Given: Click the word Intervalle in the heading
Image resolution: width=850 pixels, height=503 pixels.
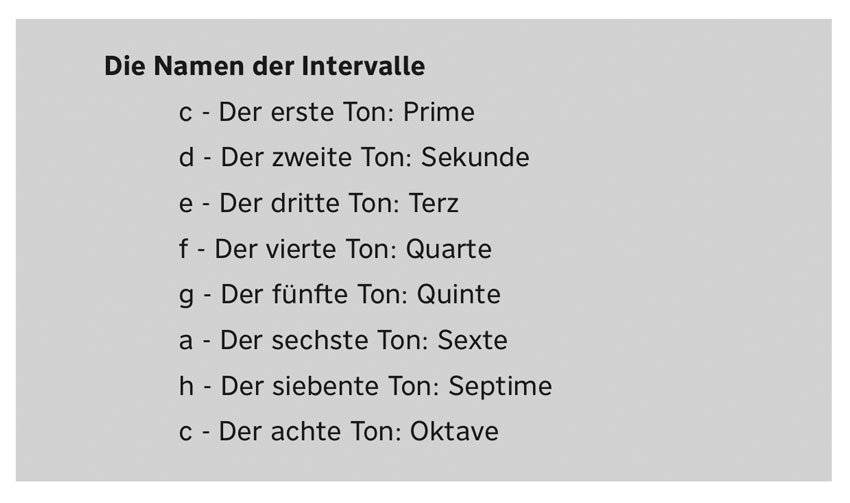Looking at the screenshot, I should pos(363,66).
